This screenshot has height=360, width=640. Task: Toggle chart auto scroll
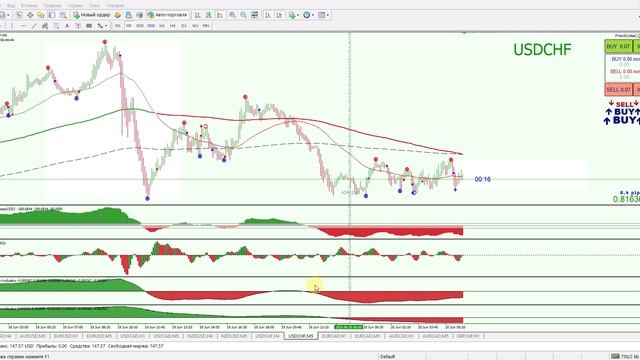click(x=268, y=15)
